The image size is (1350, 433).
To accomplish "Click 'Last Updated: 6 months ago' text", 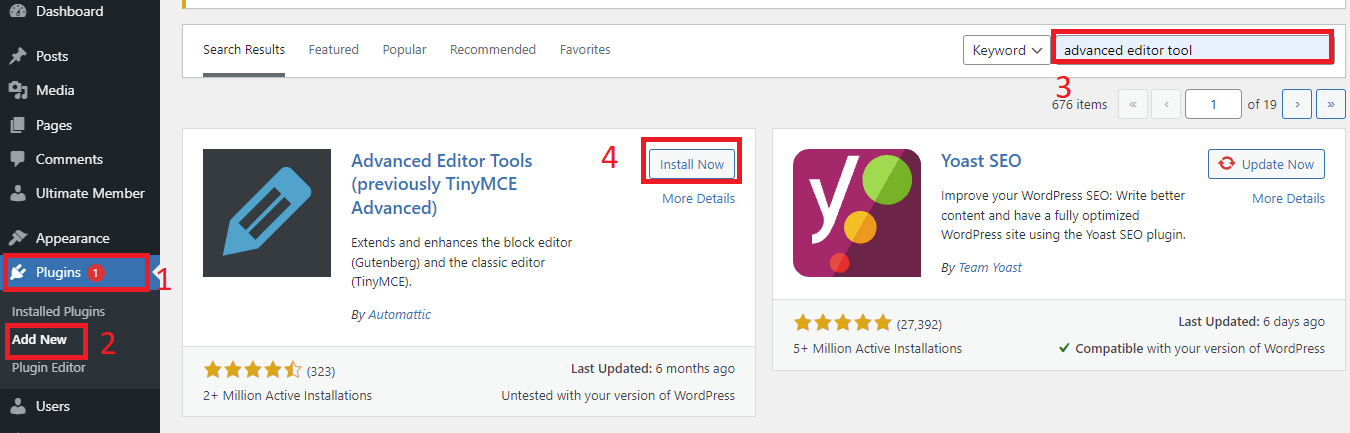I will pyautogui.click(x=652, y=369).
